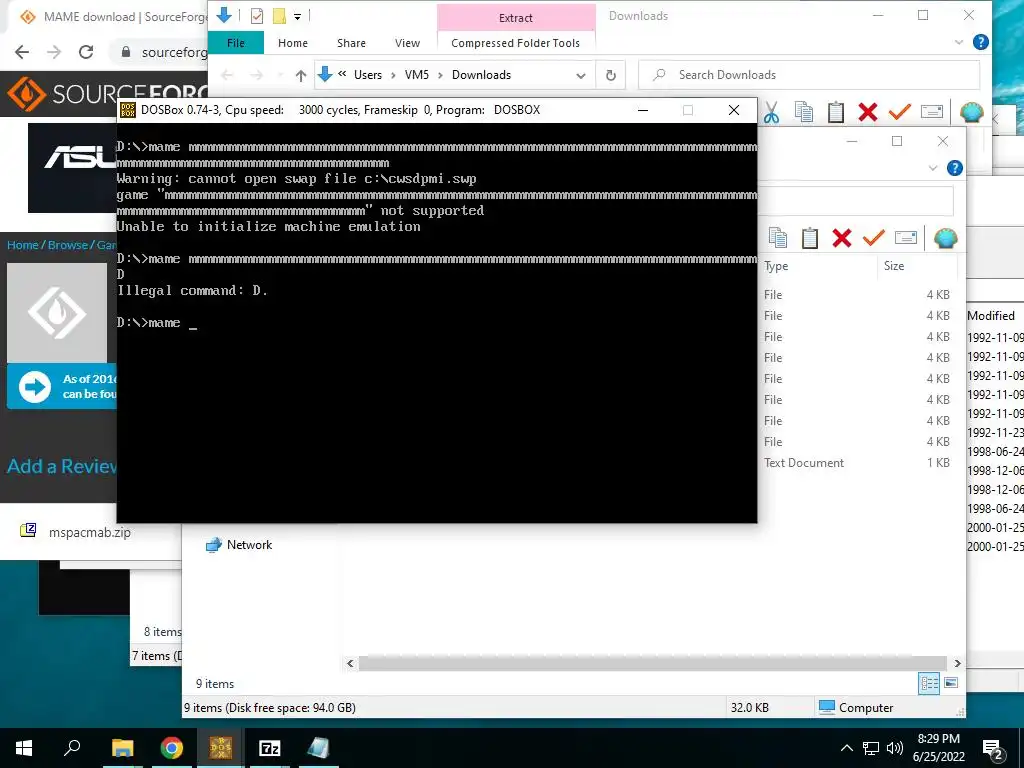
Task: Switch to Details view in the file list
Action: (929, 683)
